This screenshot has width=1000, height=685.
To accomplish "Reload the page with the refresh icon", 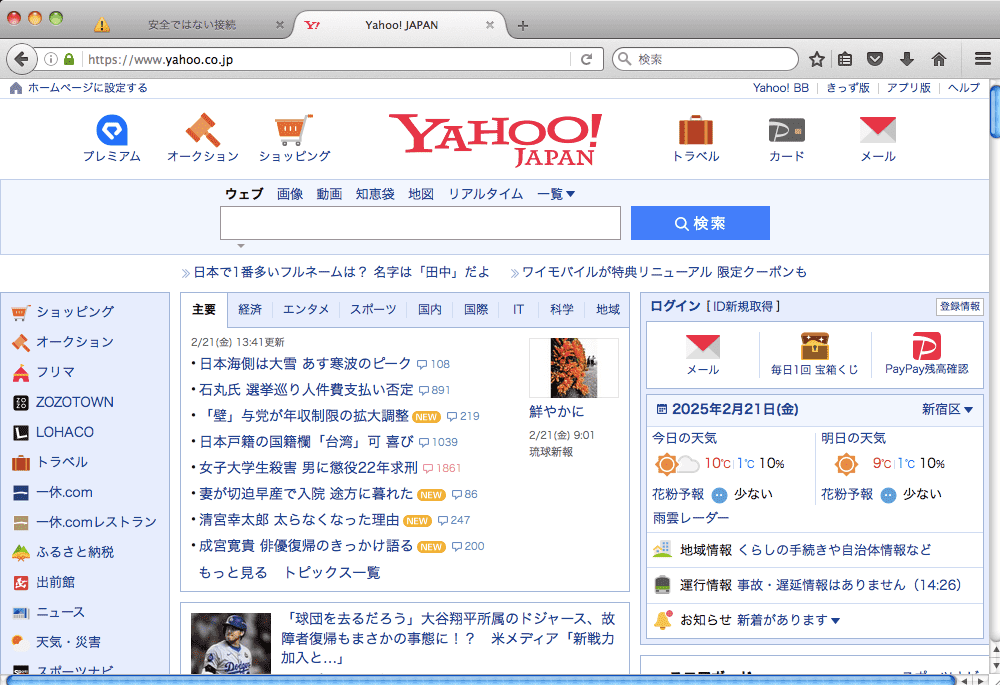I will [x=587, y=59].
